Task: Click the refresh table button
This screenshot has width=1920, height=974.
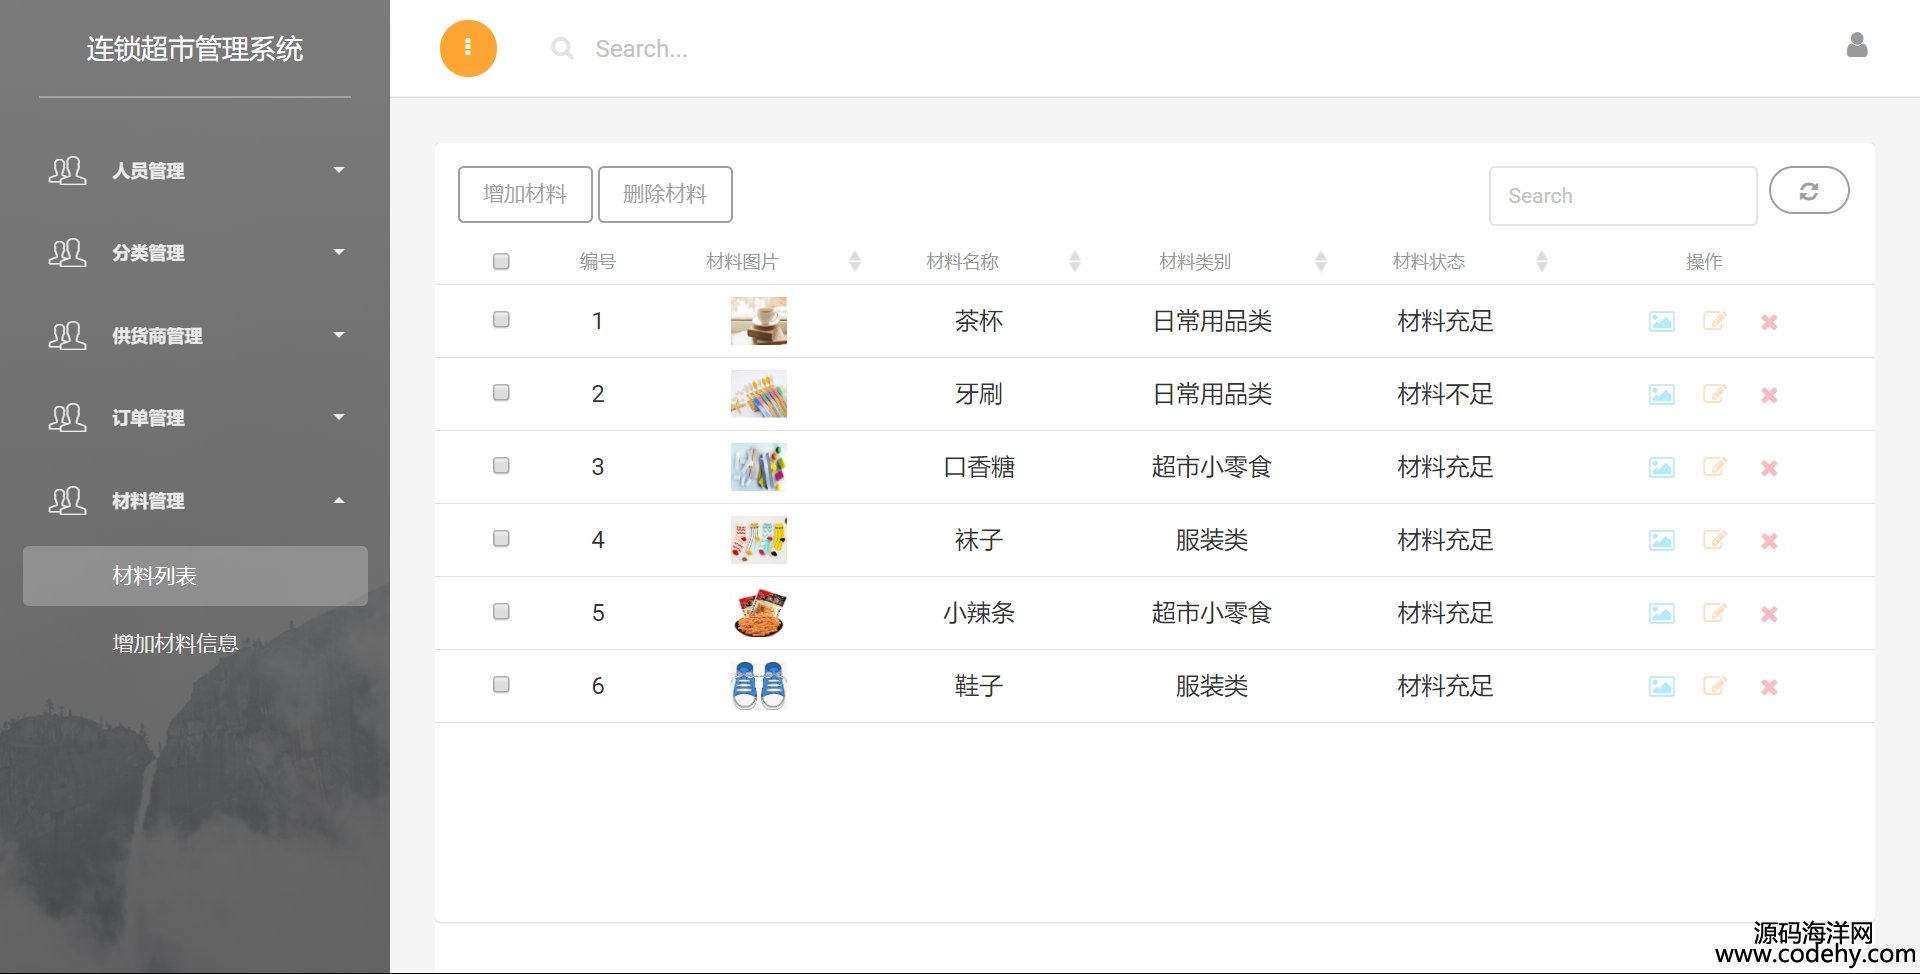Action: click(1808, 191)
